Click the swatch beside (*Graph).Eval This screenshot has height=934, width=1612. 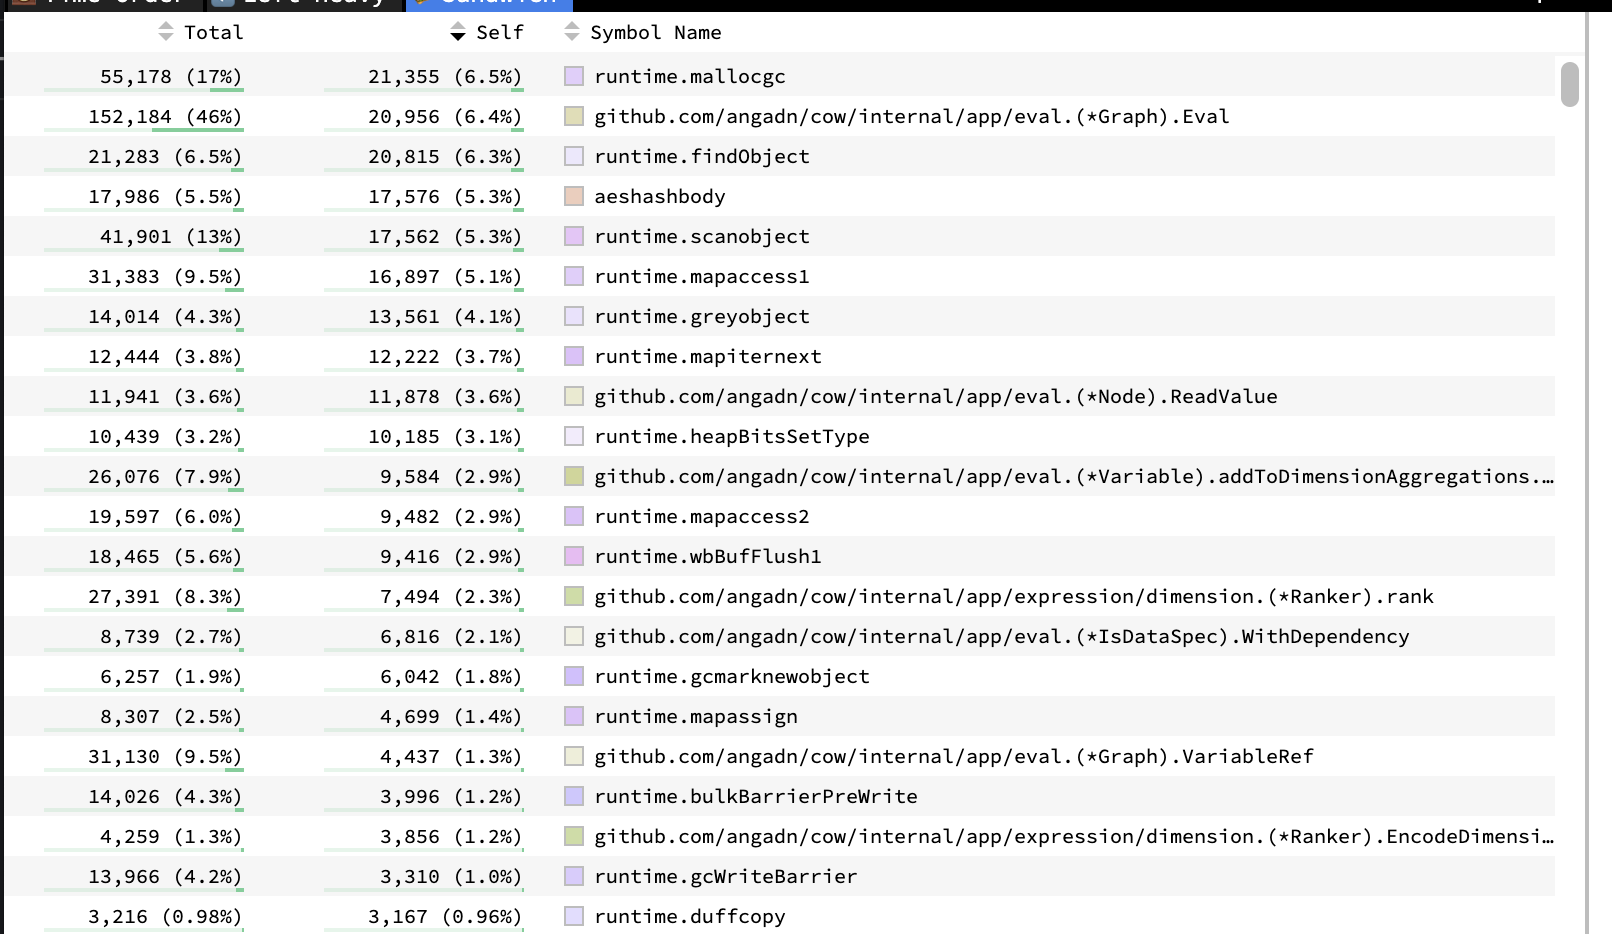click(574, 116)
